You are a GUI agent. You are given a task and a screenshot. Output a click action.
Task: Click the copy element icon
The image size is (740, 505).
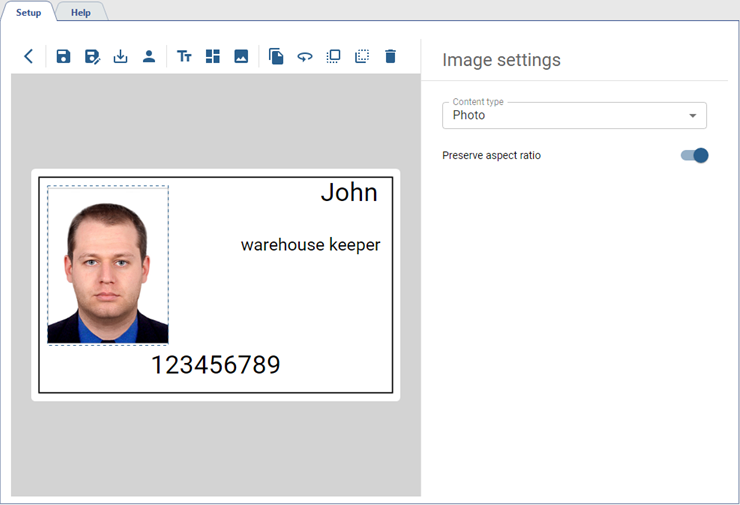tap(276, 56)
